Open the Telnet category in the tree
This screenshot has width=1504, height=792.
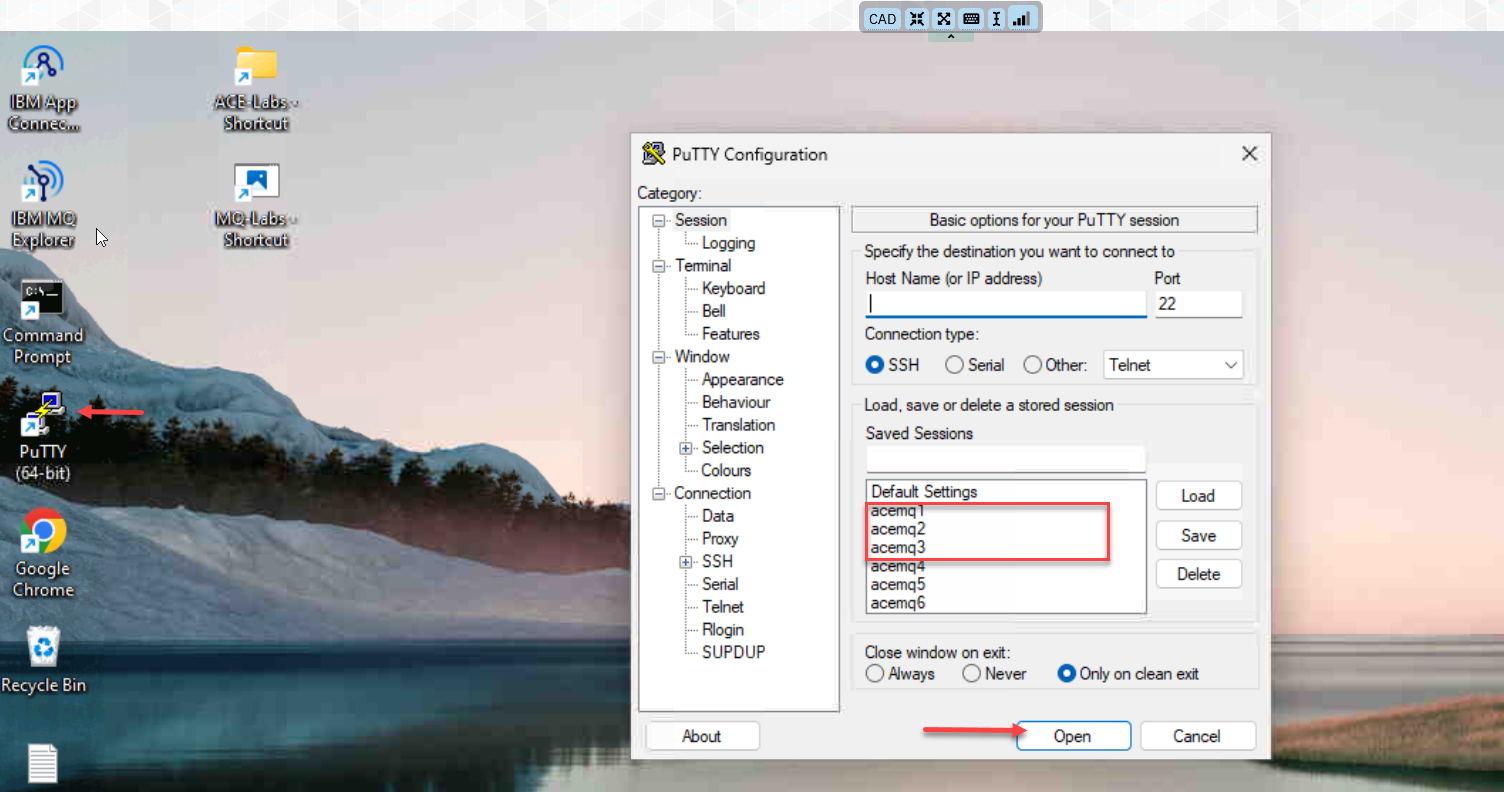click(723, 607)
